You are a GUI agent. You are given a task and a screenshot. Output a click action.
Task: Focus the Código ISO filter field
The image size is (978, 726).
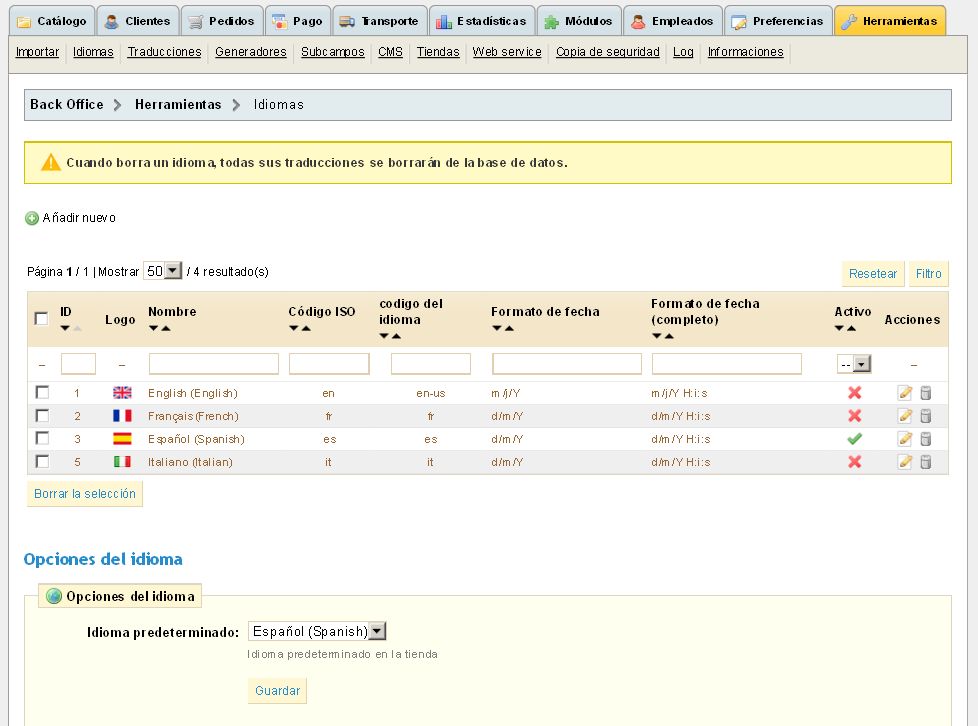329,364
